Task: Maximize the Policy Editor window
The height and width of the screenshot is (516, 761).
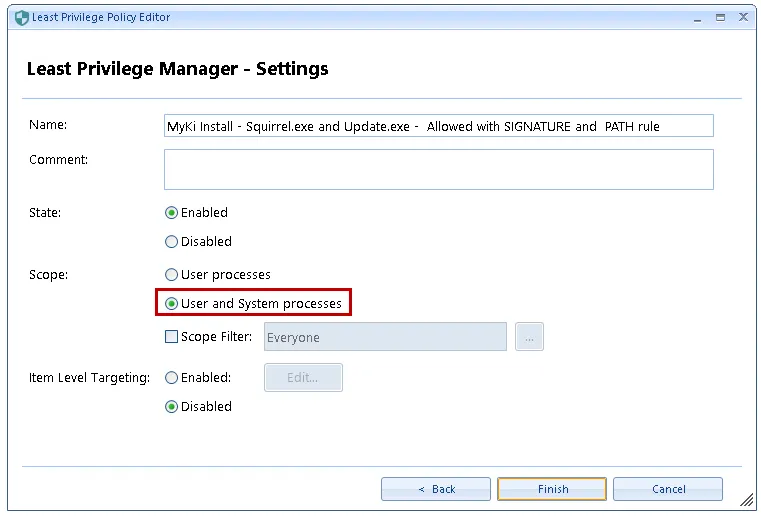Action: 720,17
